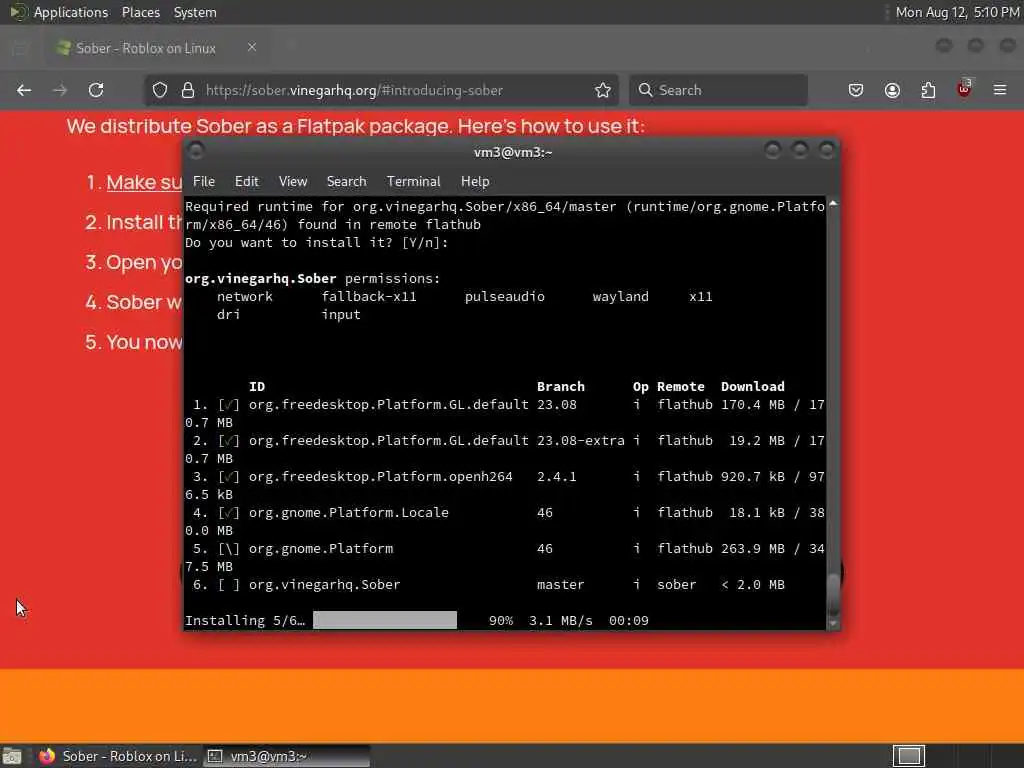The width and height of the screenshot is (1024, 768).
Task: Open the terminal View menu
Action: coord(293,182)
